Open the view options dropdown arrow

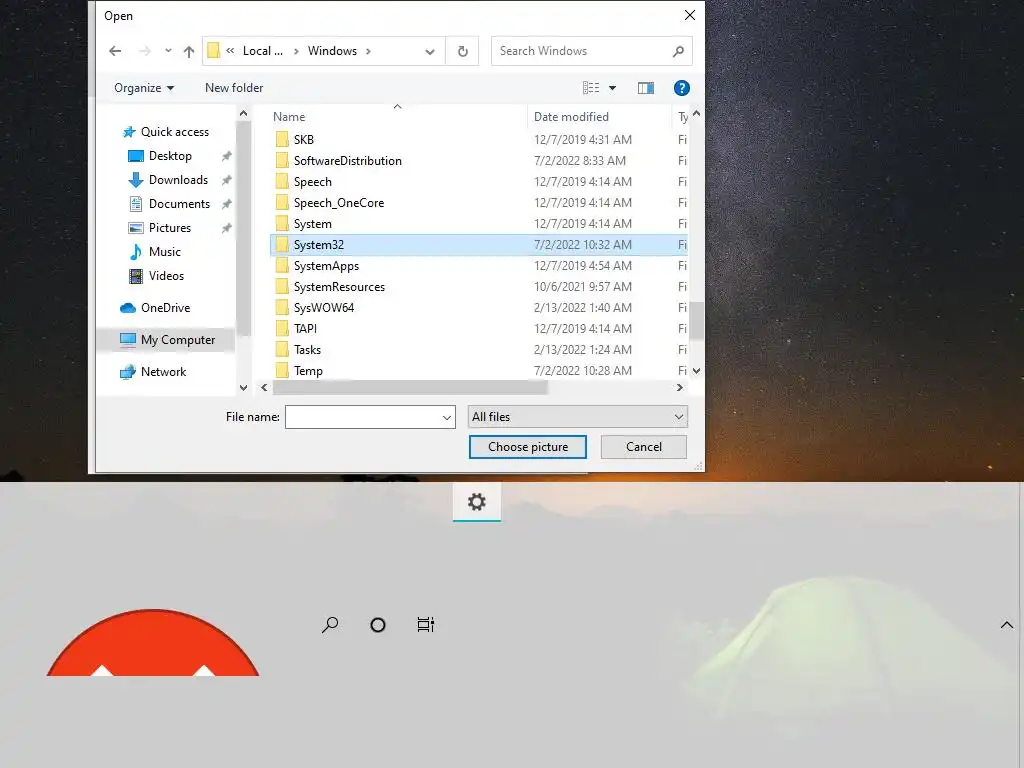click(613, 88)
